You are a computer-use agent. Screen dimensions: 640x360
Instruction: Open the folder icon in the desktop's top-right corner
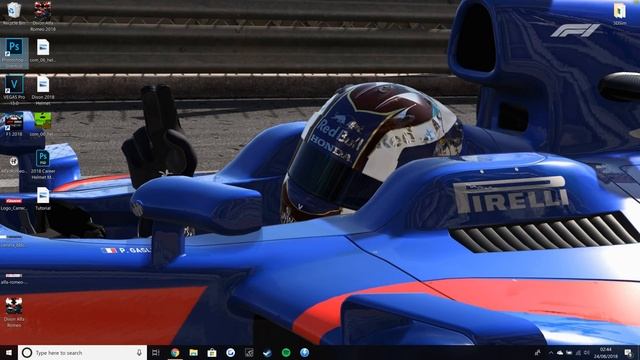click(620, 13)
